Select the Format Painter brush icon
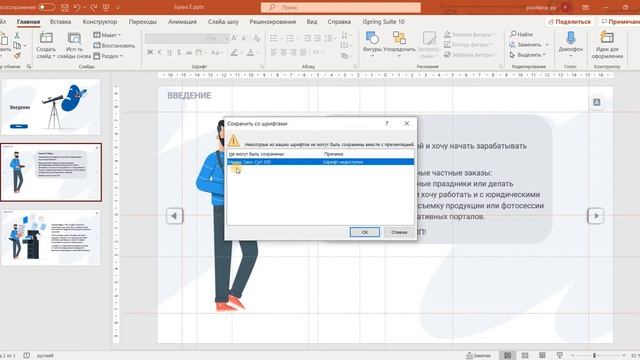This screenshot has width=640, height=360. pos(17,56)
